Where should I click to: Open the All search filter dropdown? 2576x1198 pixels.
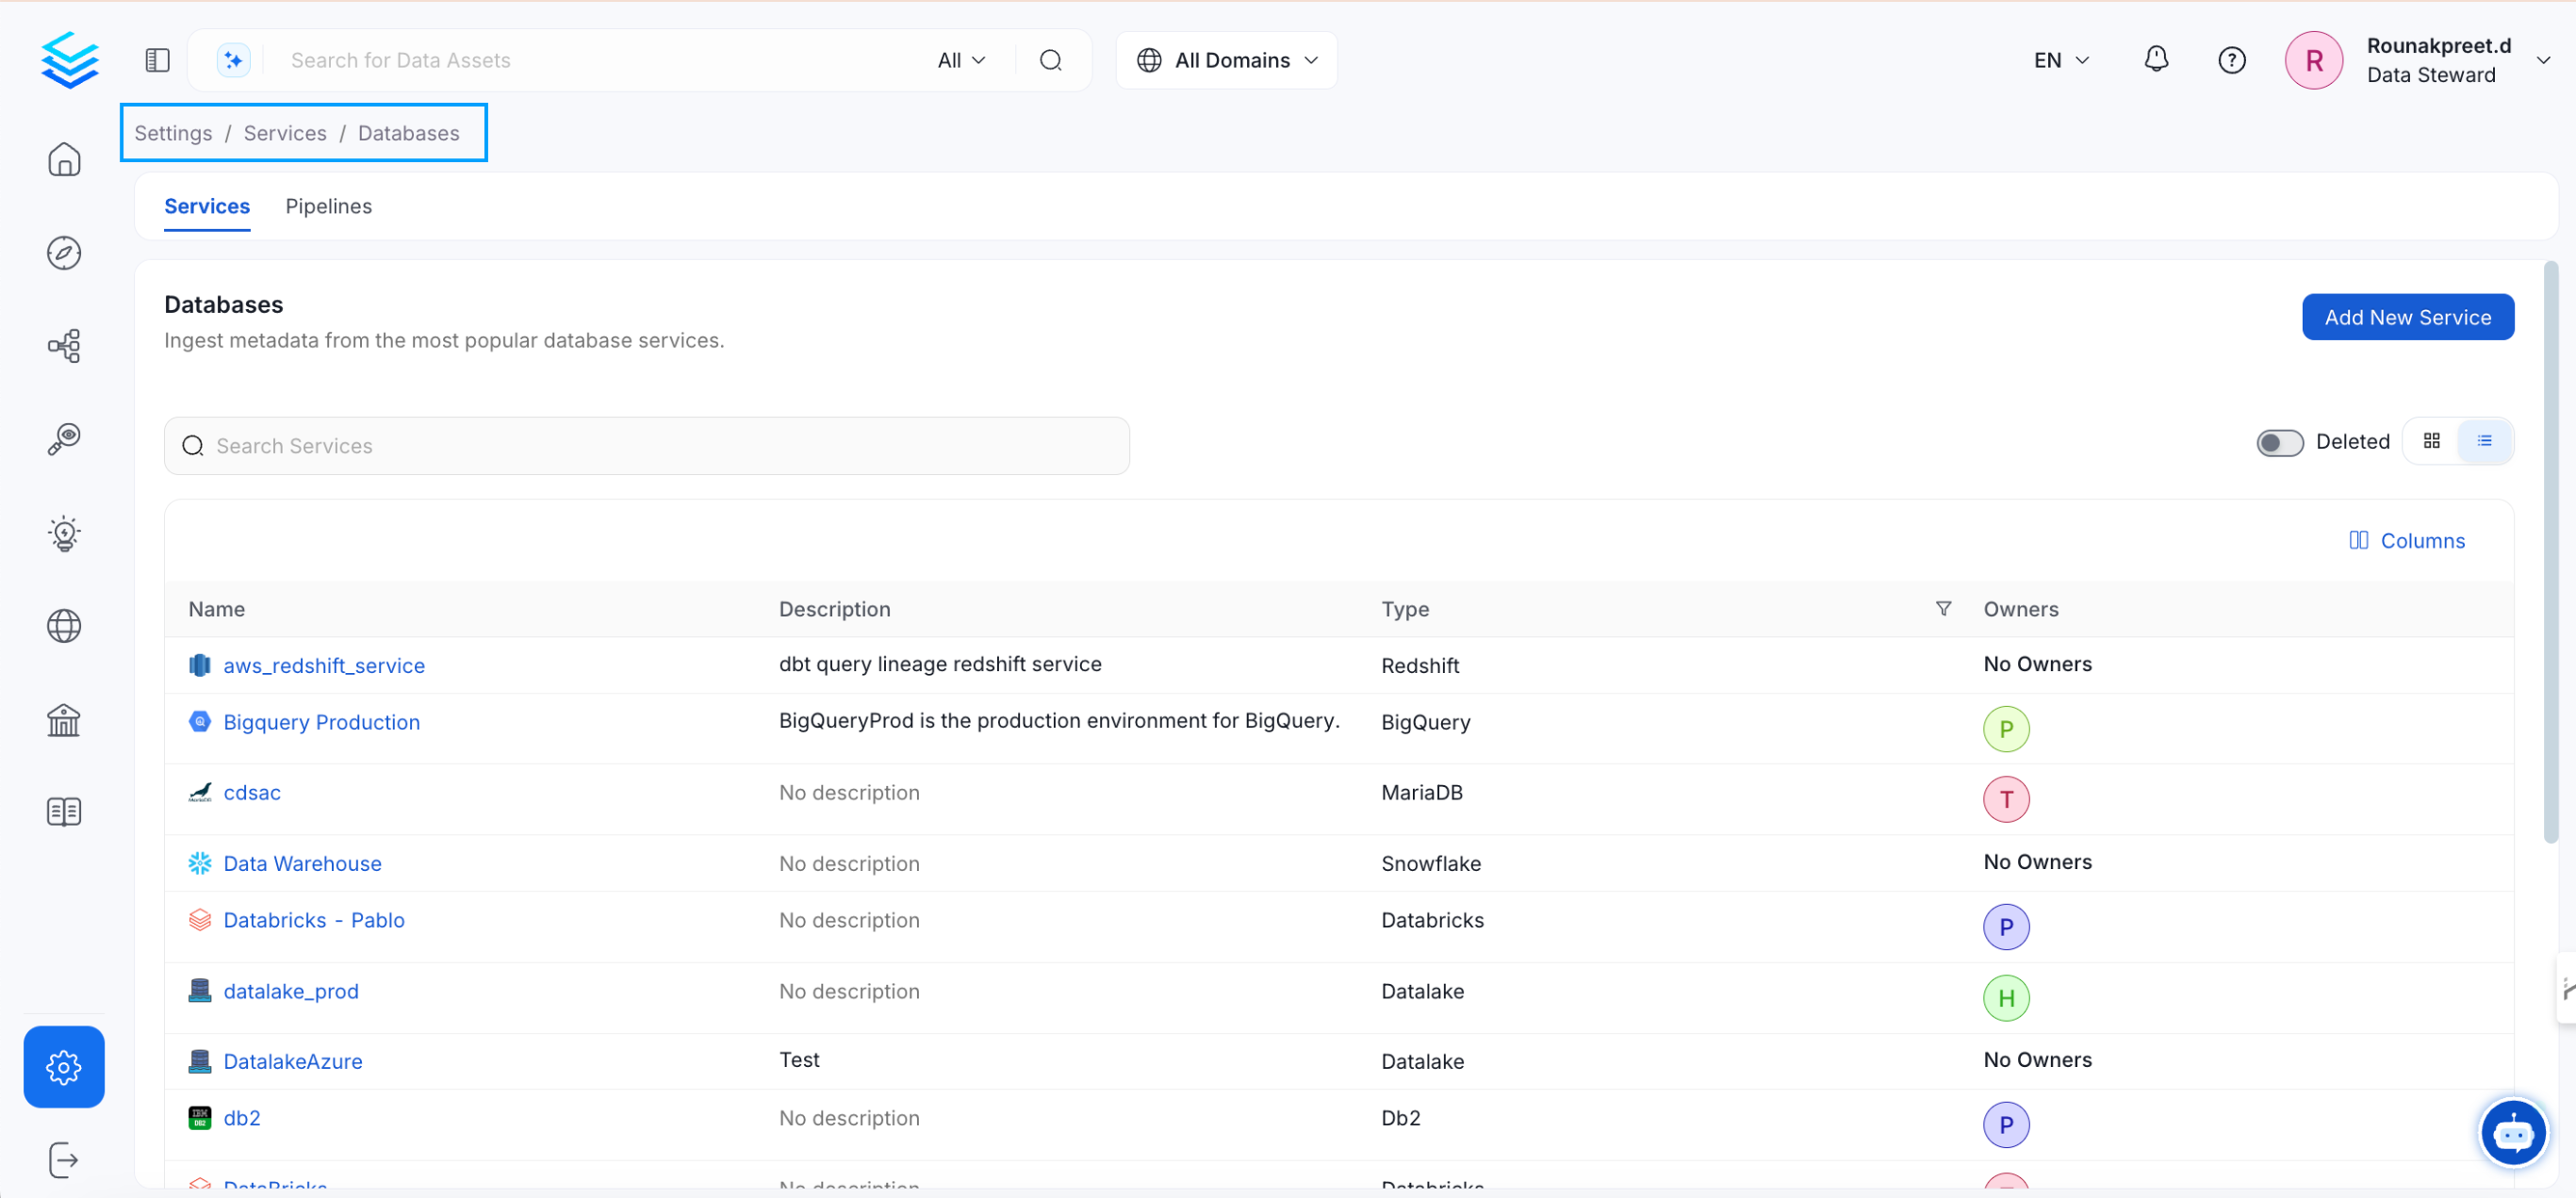click(959, 59)
